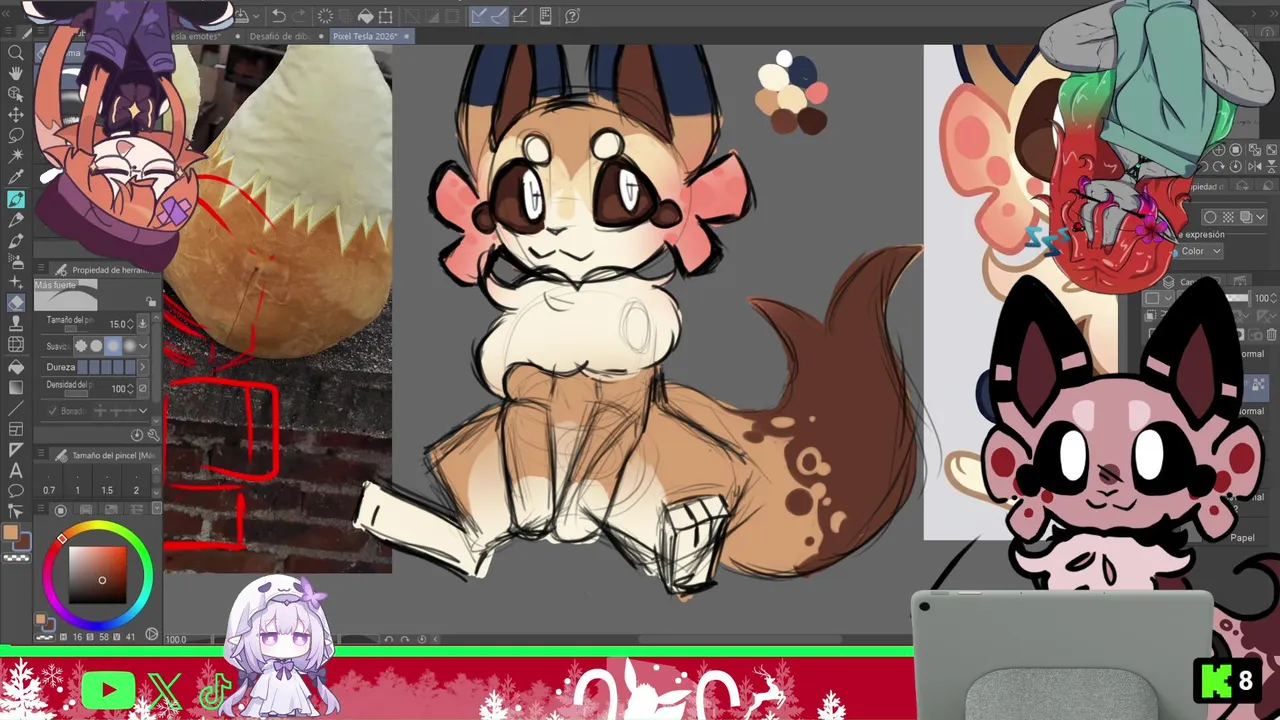Click the Fill icon in command bar
This screenshot has height=720, width=1280.
(x=366, y=16)
